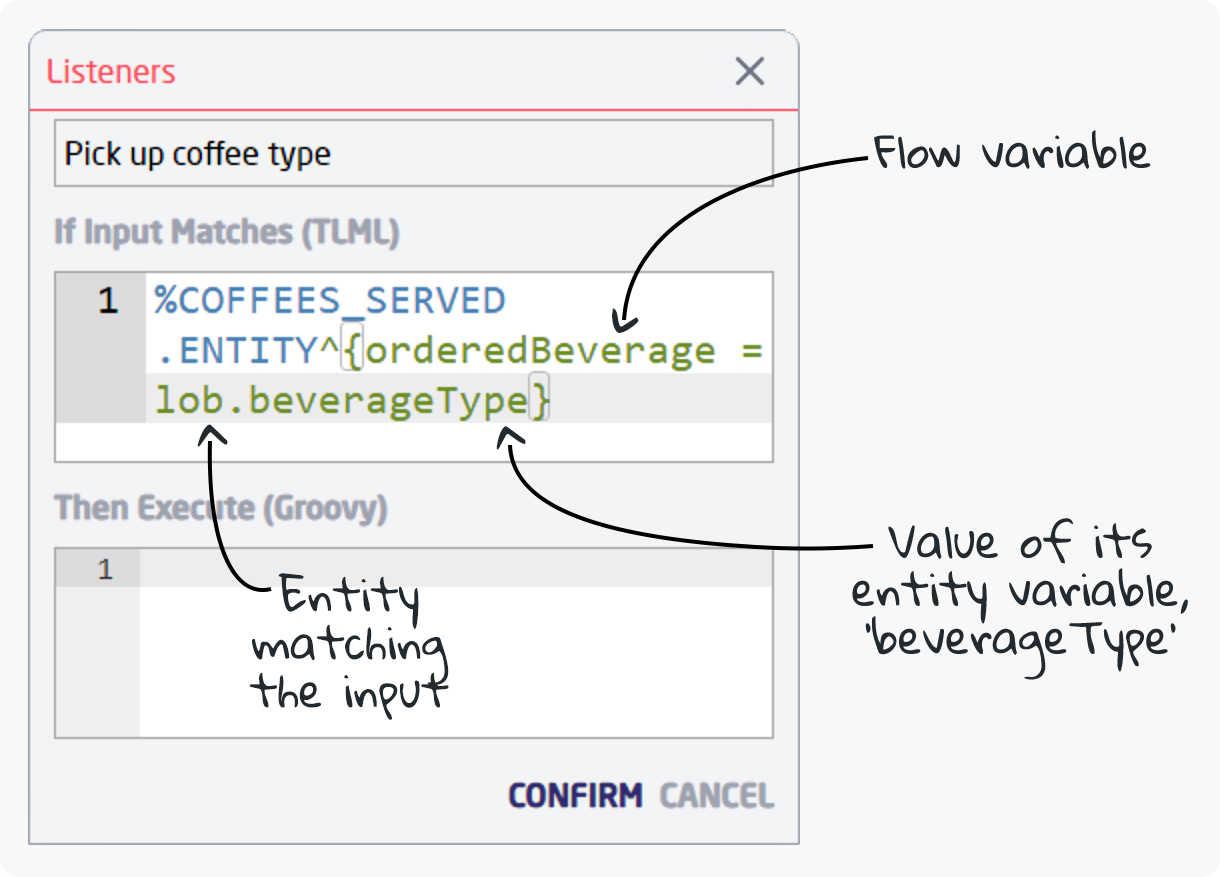Confirm the listener configuration
Screen dimensions: 1220x877
click(574, 795)
